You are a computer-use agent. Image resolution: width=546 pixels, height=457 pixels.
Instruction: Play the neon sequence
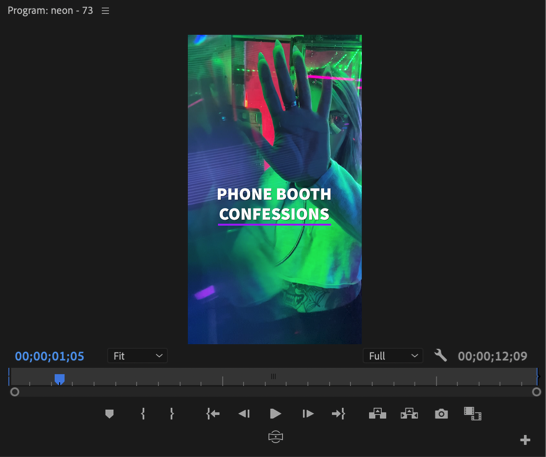point(275,414)
